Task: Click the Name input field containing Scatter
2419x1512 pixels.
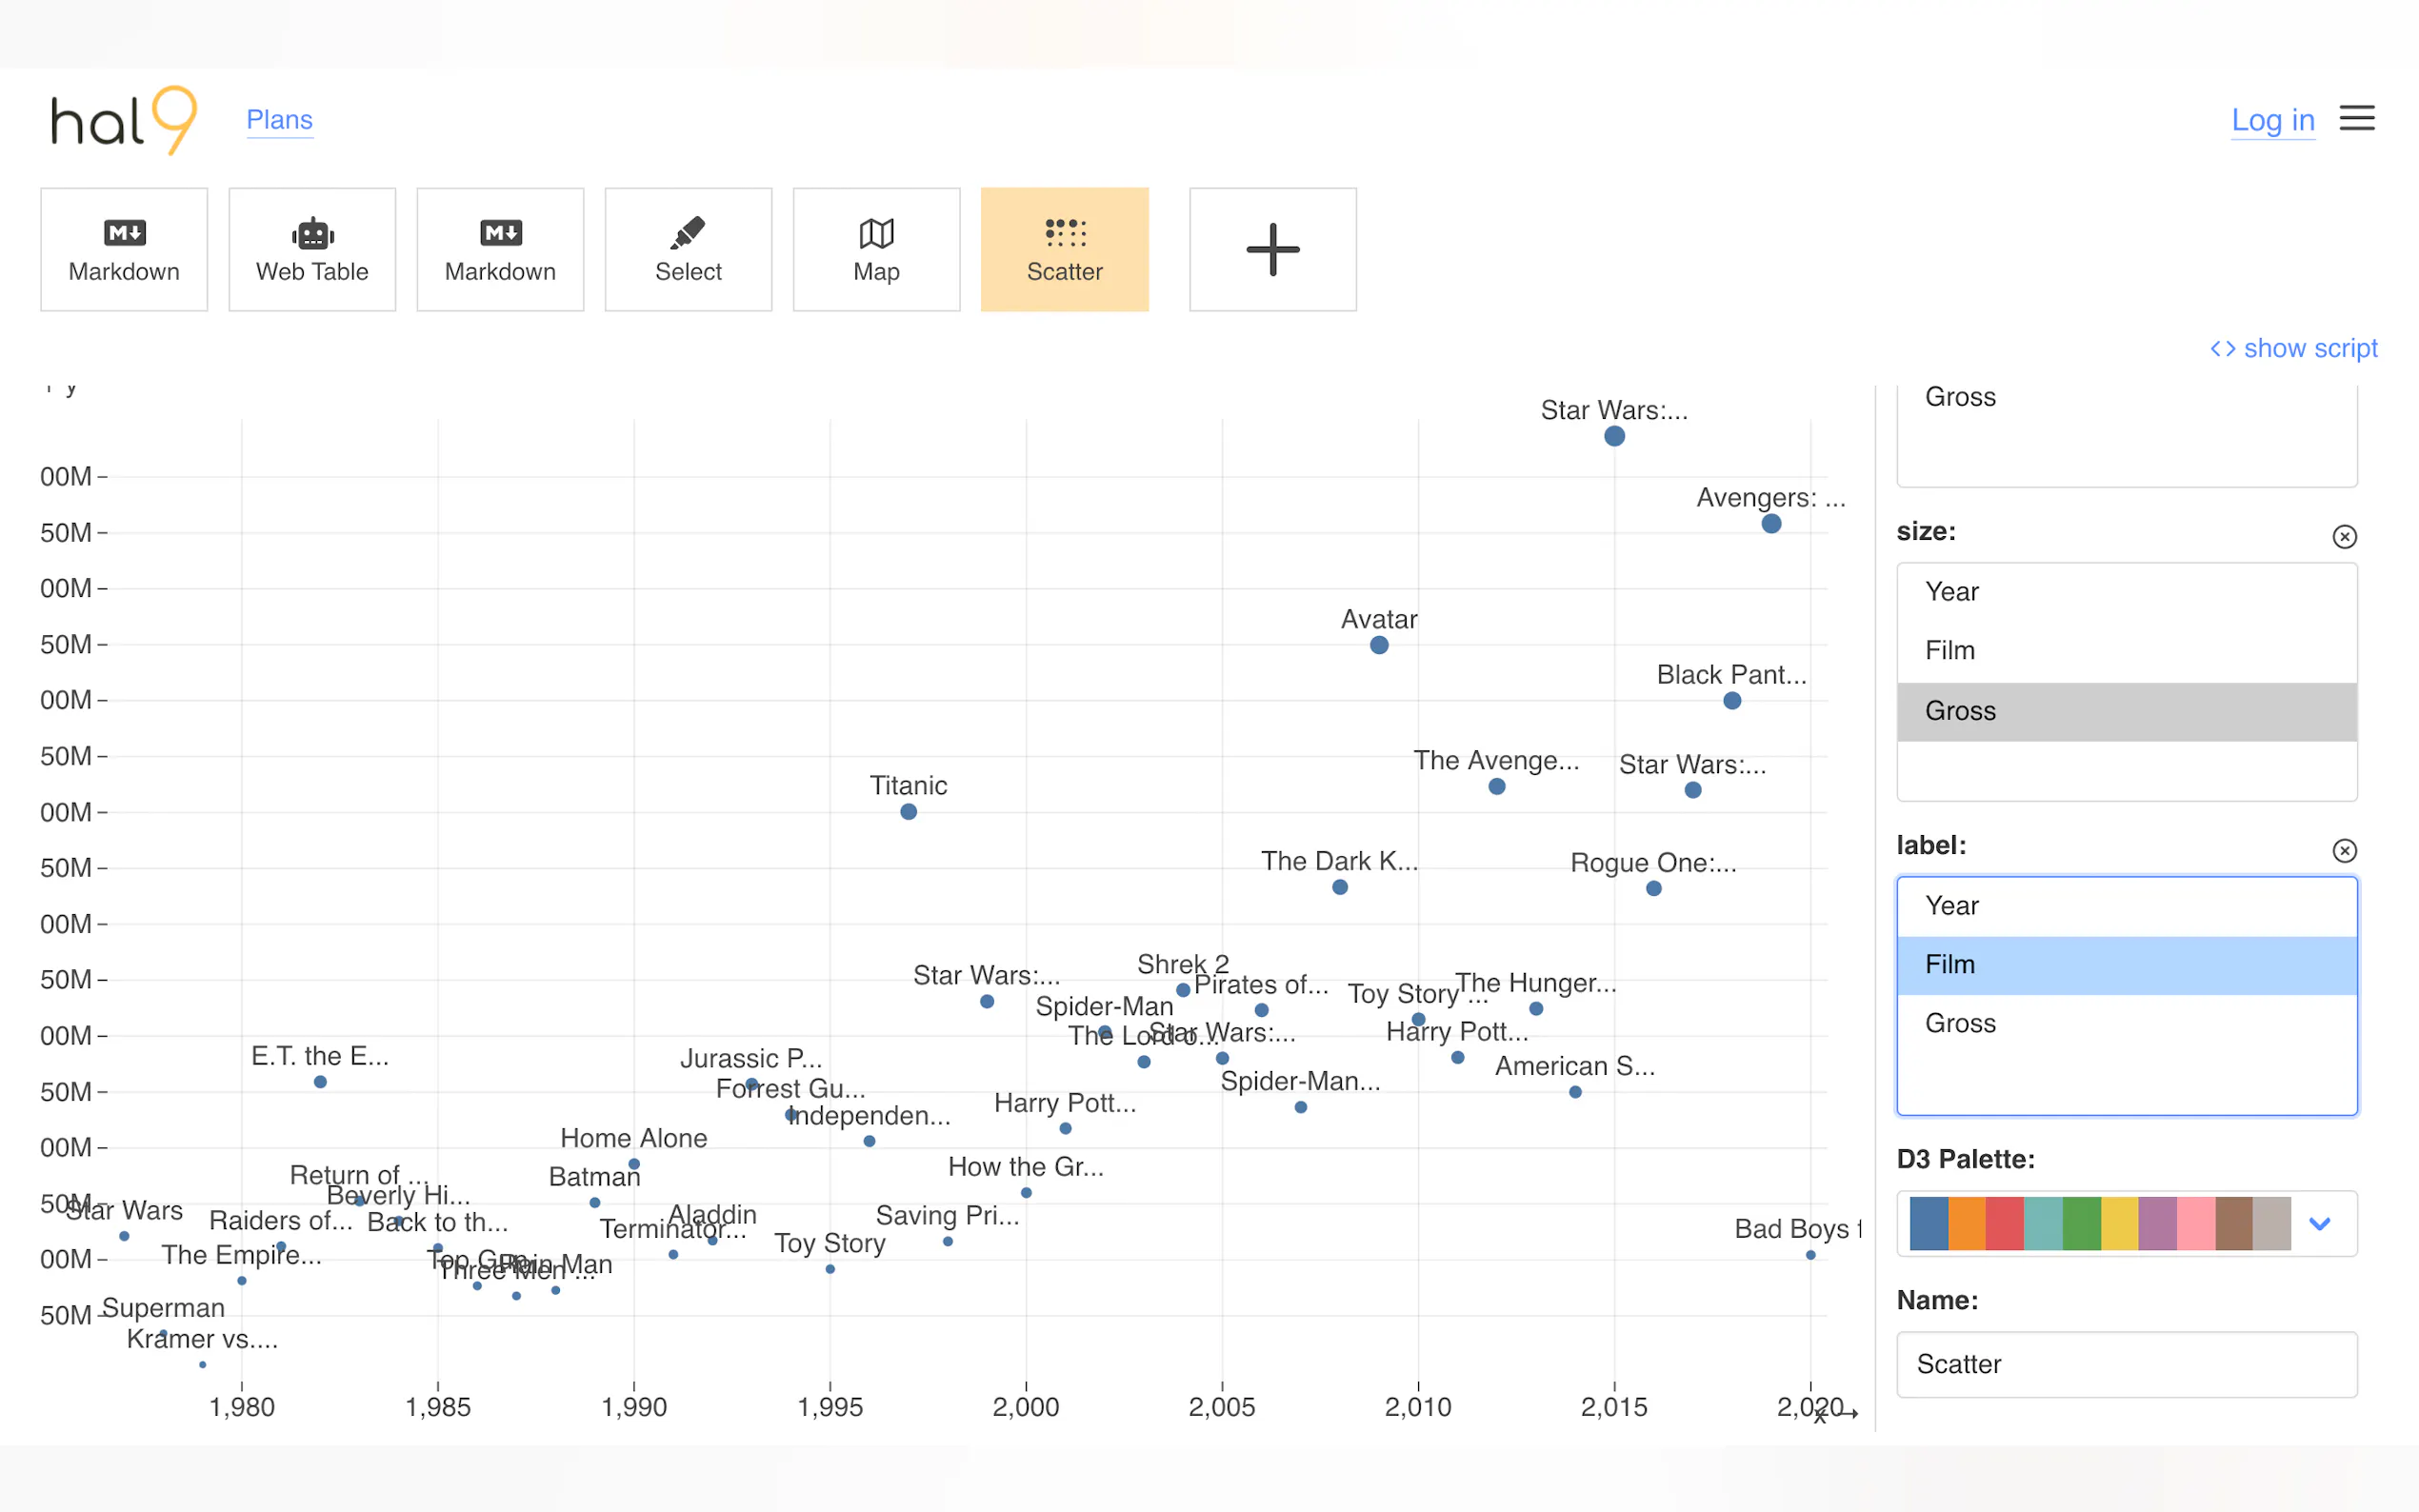Action: click(x=2126, y=1364)
